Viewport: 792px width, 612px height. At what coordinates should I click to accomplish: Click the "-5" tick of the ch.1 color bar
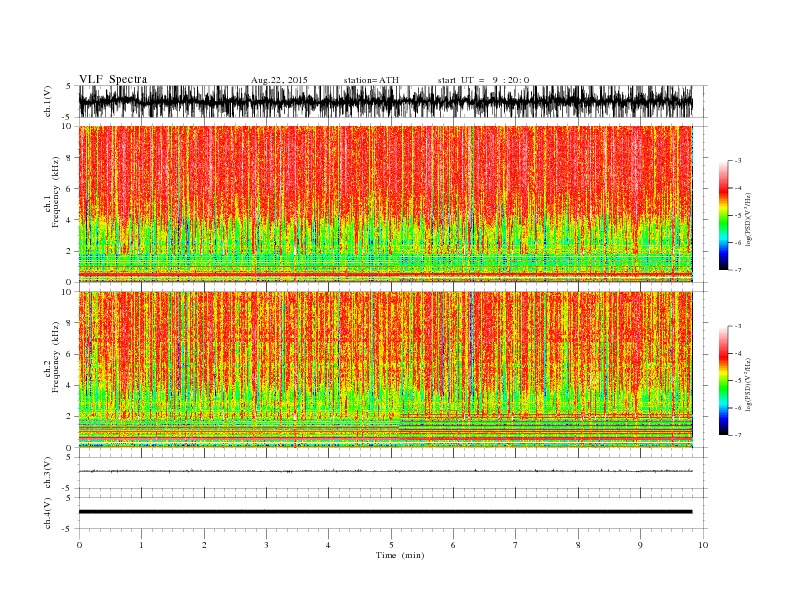(737, 216)
